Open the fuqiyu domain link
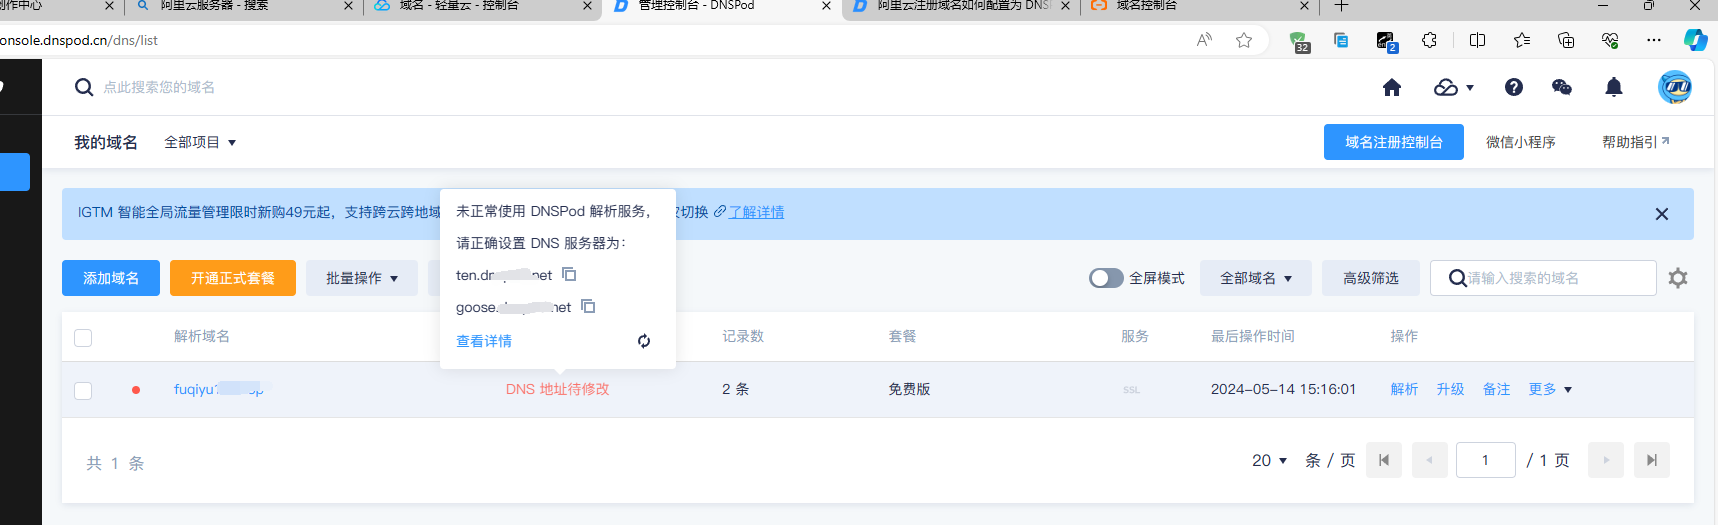Screen dimensions: 1718x525 [219, 389]
